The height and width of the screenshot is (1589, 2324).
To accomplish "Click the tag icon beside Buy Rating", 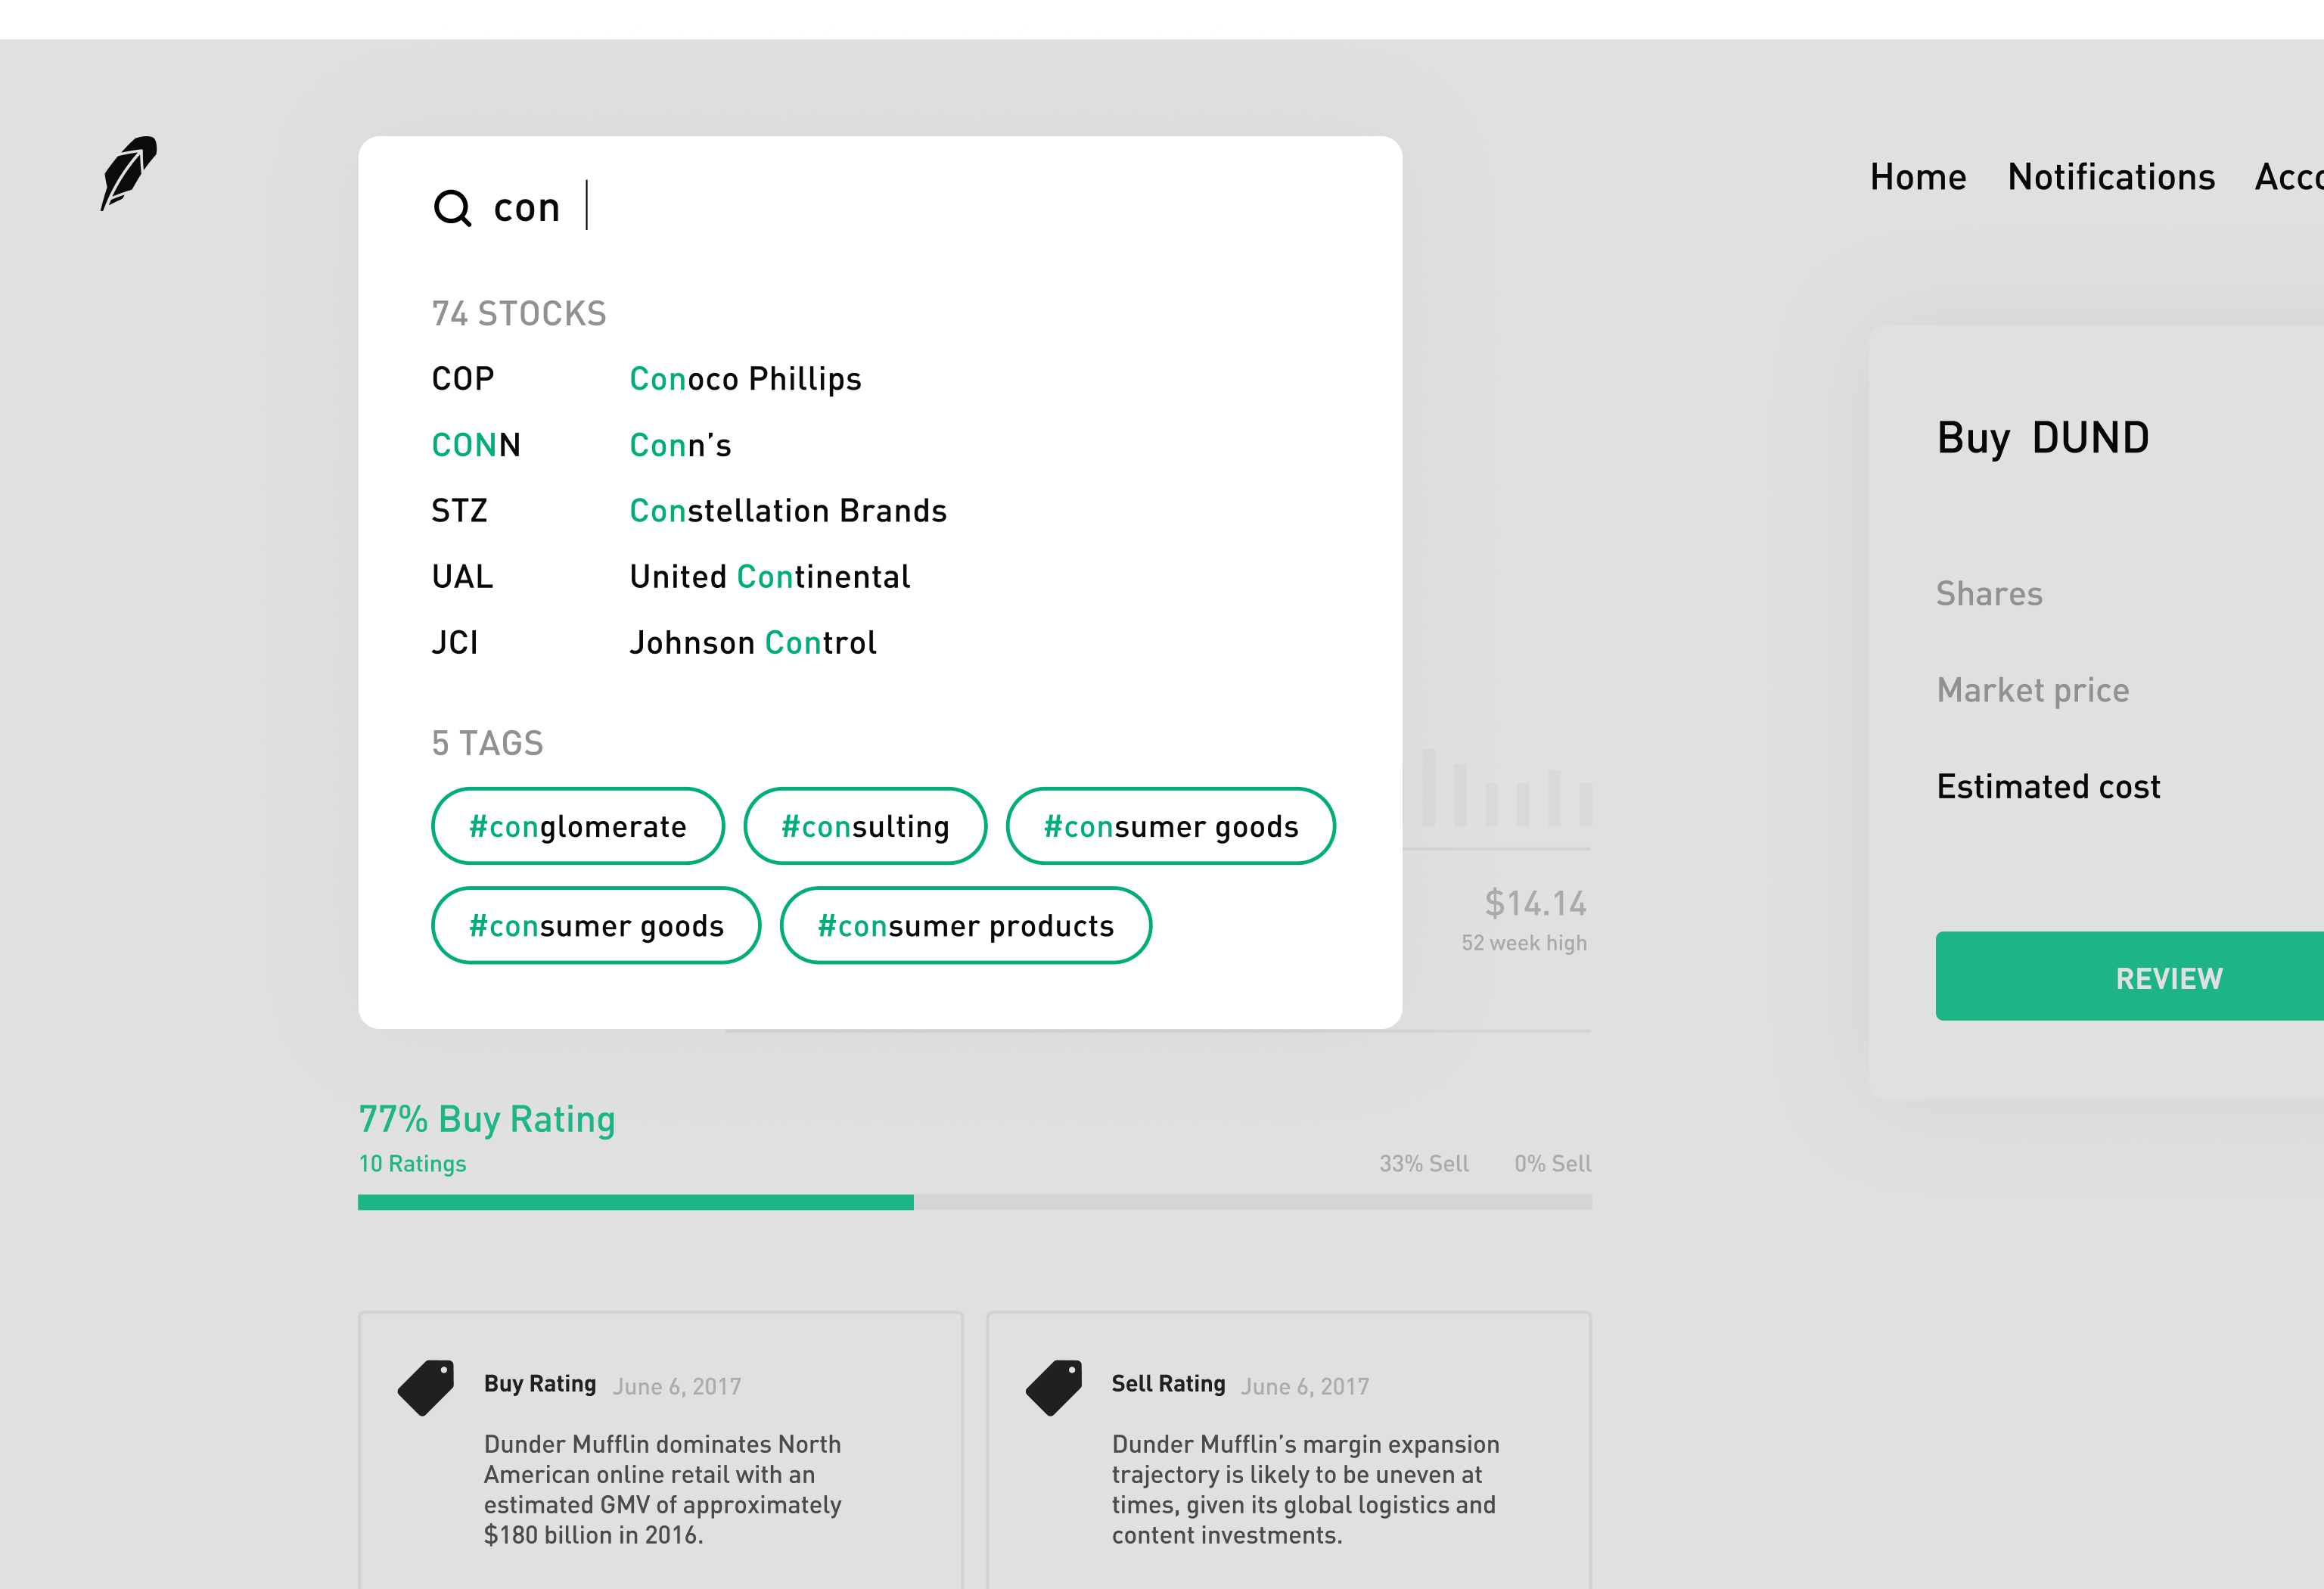I will click(x=426, y=1387).
